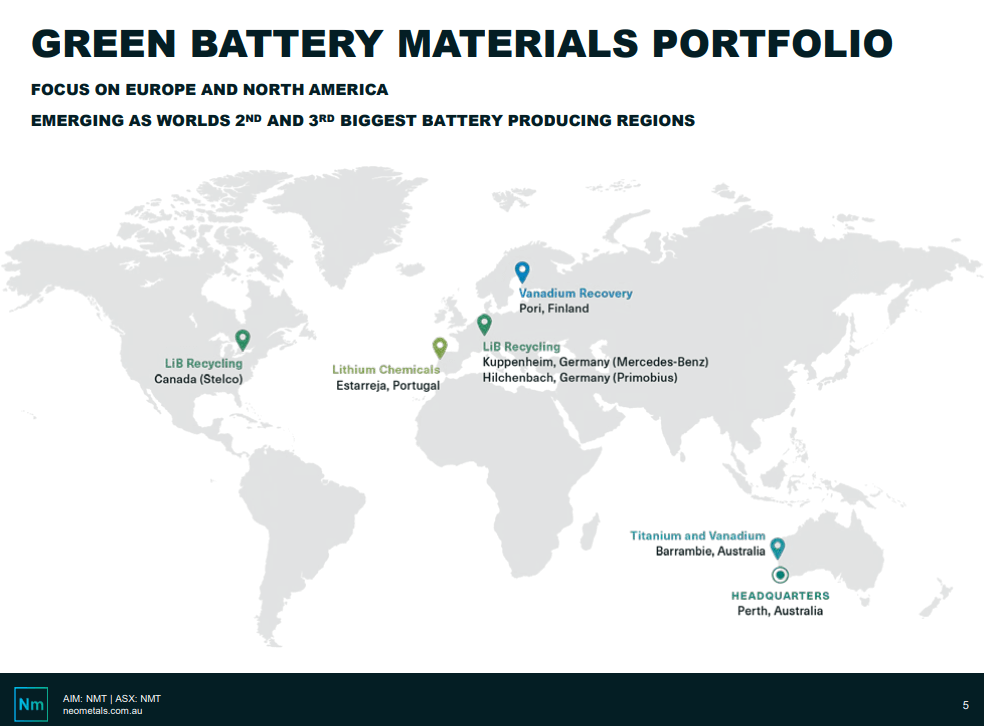Click 'Barrambie, Australia' text
984x726 pixels.
tap(710, 551)
